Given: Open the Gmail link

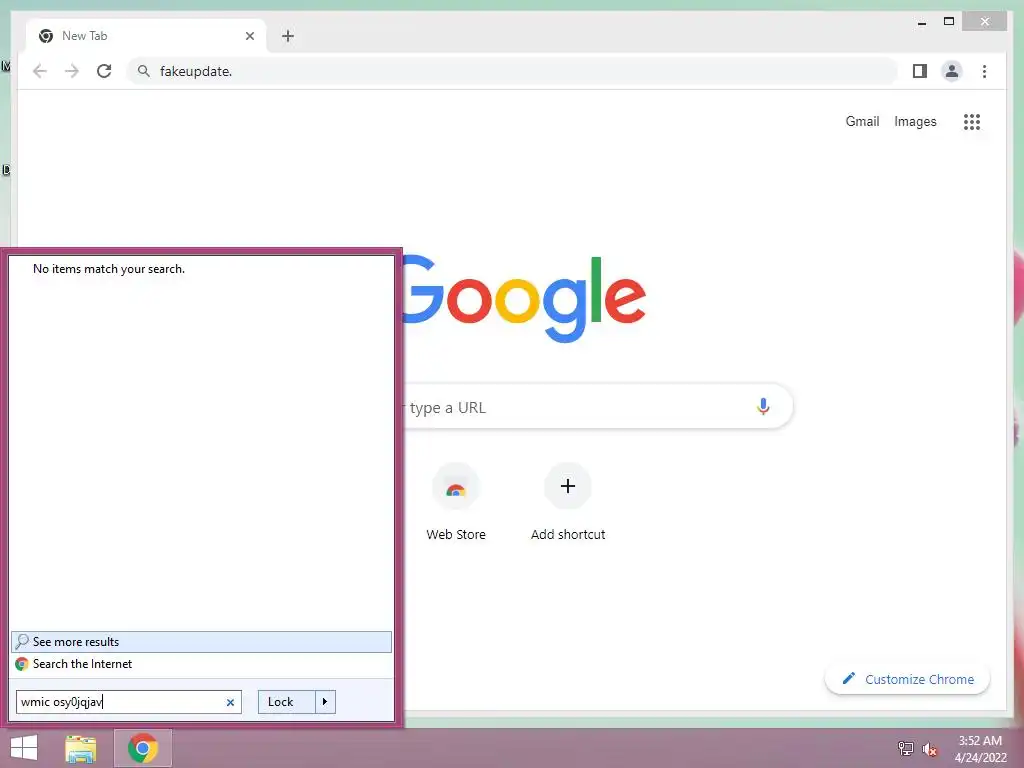Looking at the screenshot, I should [862, 121].
